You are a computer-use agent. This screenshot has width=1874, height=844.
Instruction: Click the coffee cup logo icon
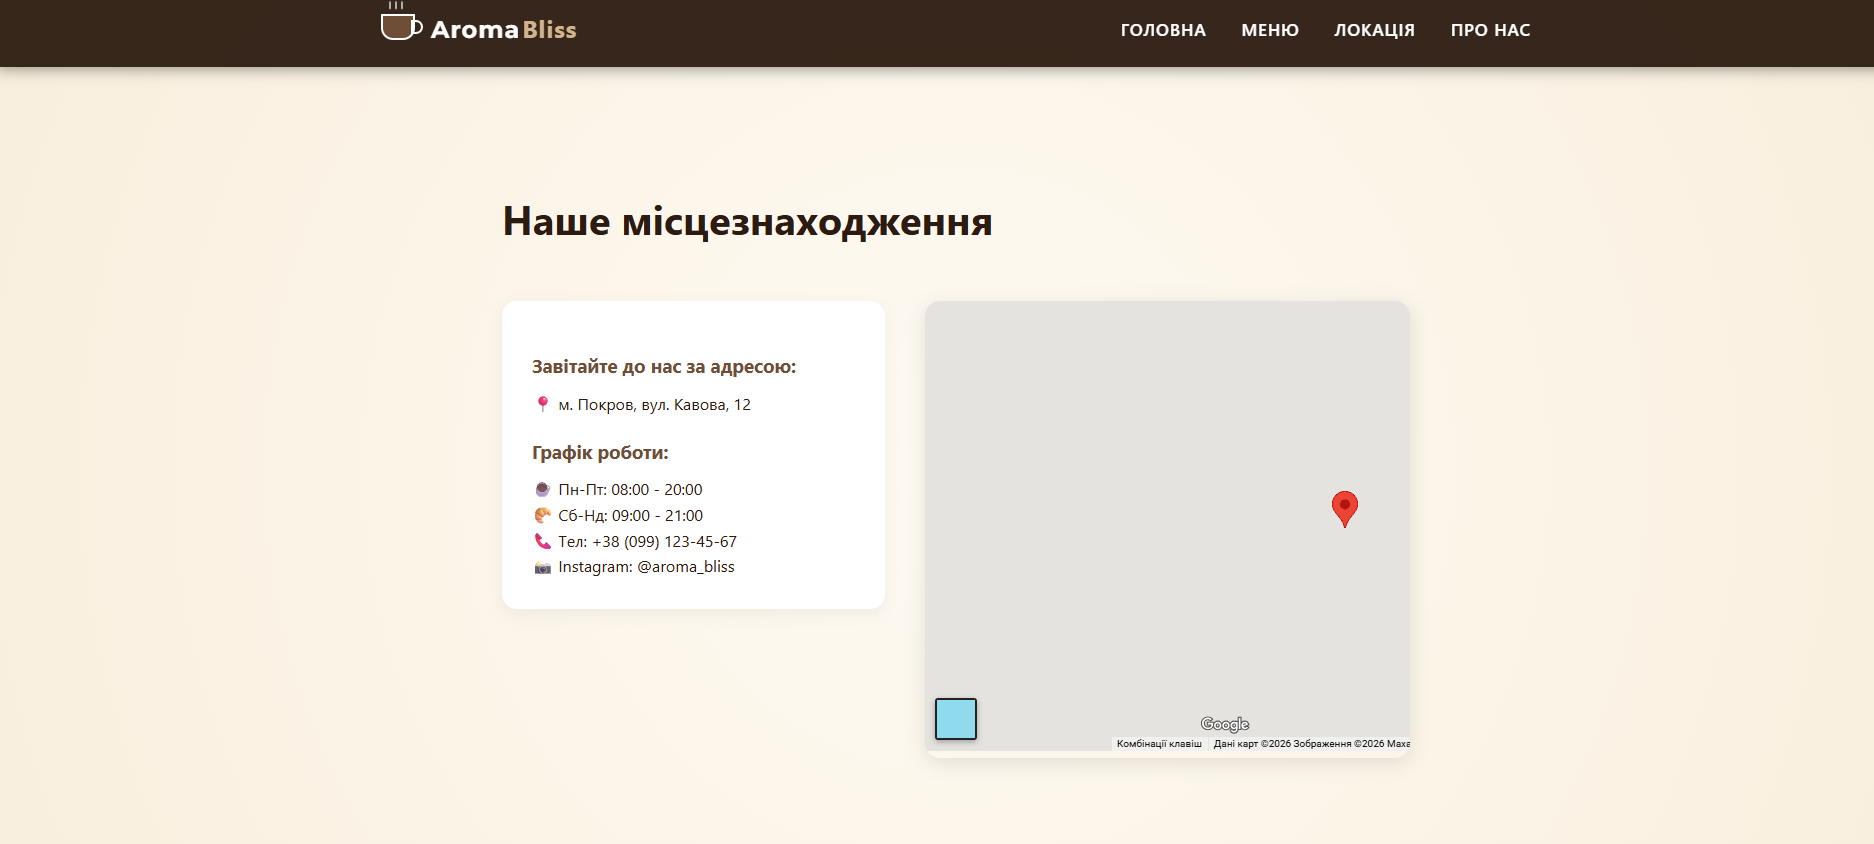[x=400, y=24]
